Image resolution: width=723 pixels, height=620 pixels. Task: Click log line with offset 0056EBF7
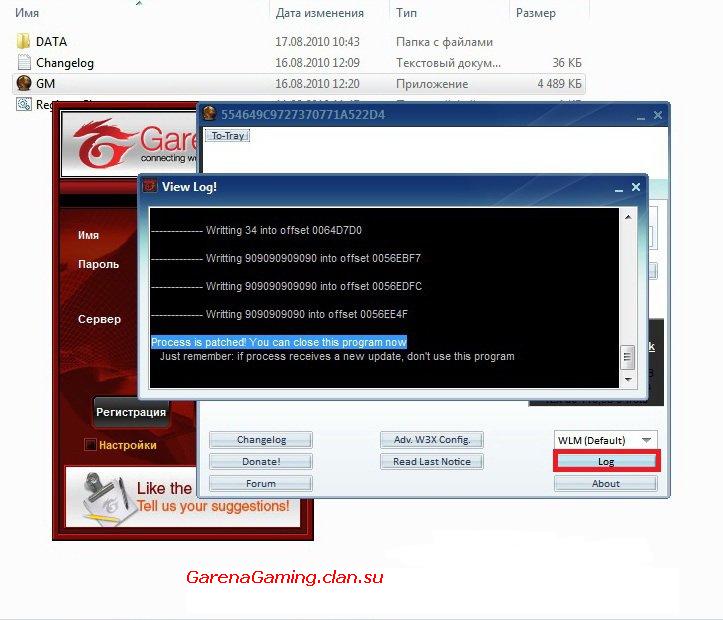pos(286,258)
